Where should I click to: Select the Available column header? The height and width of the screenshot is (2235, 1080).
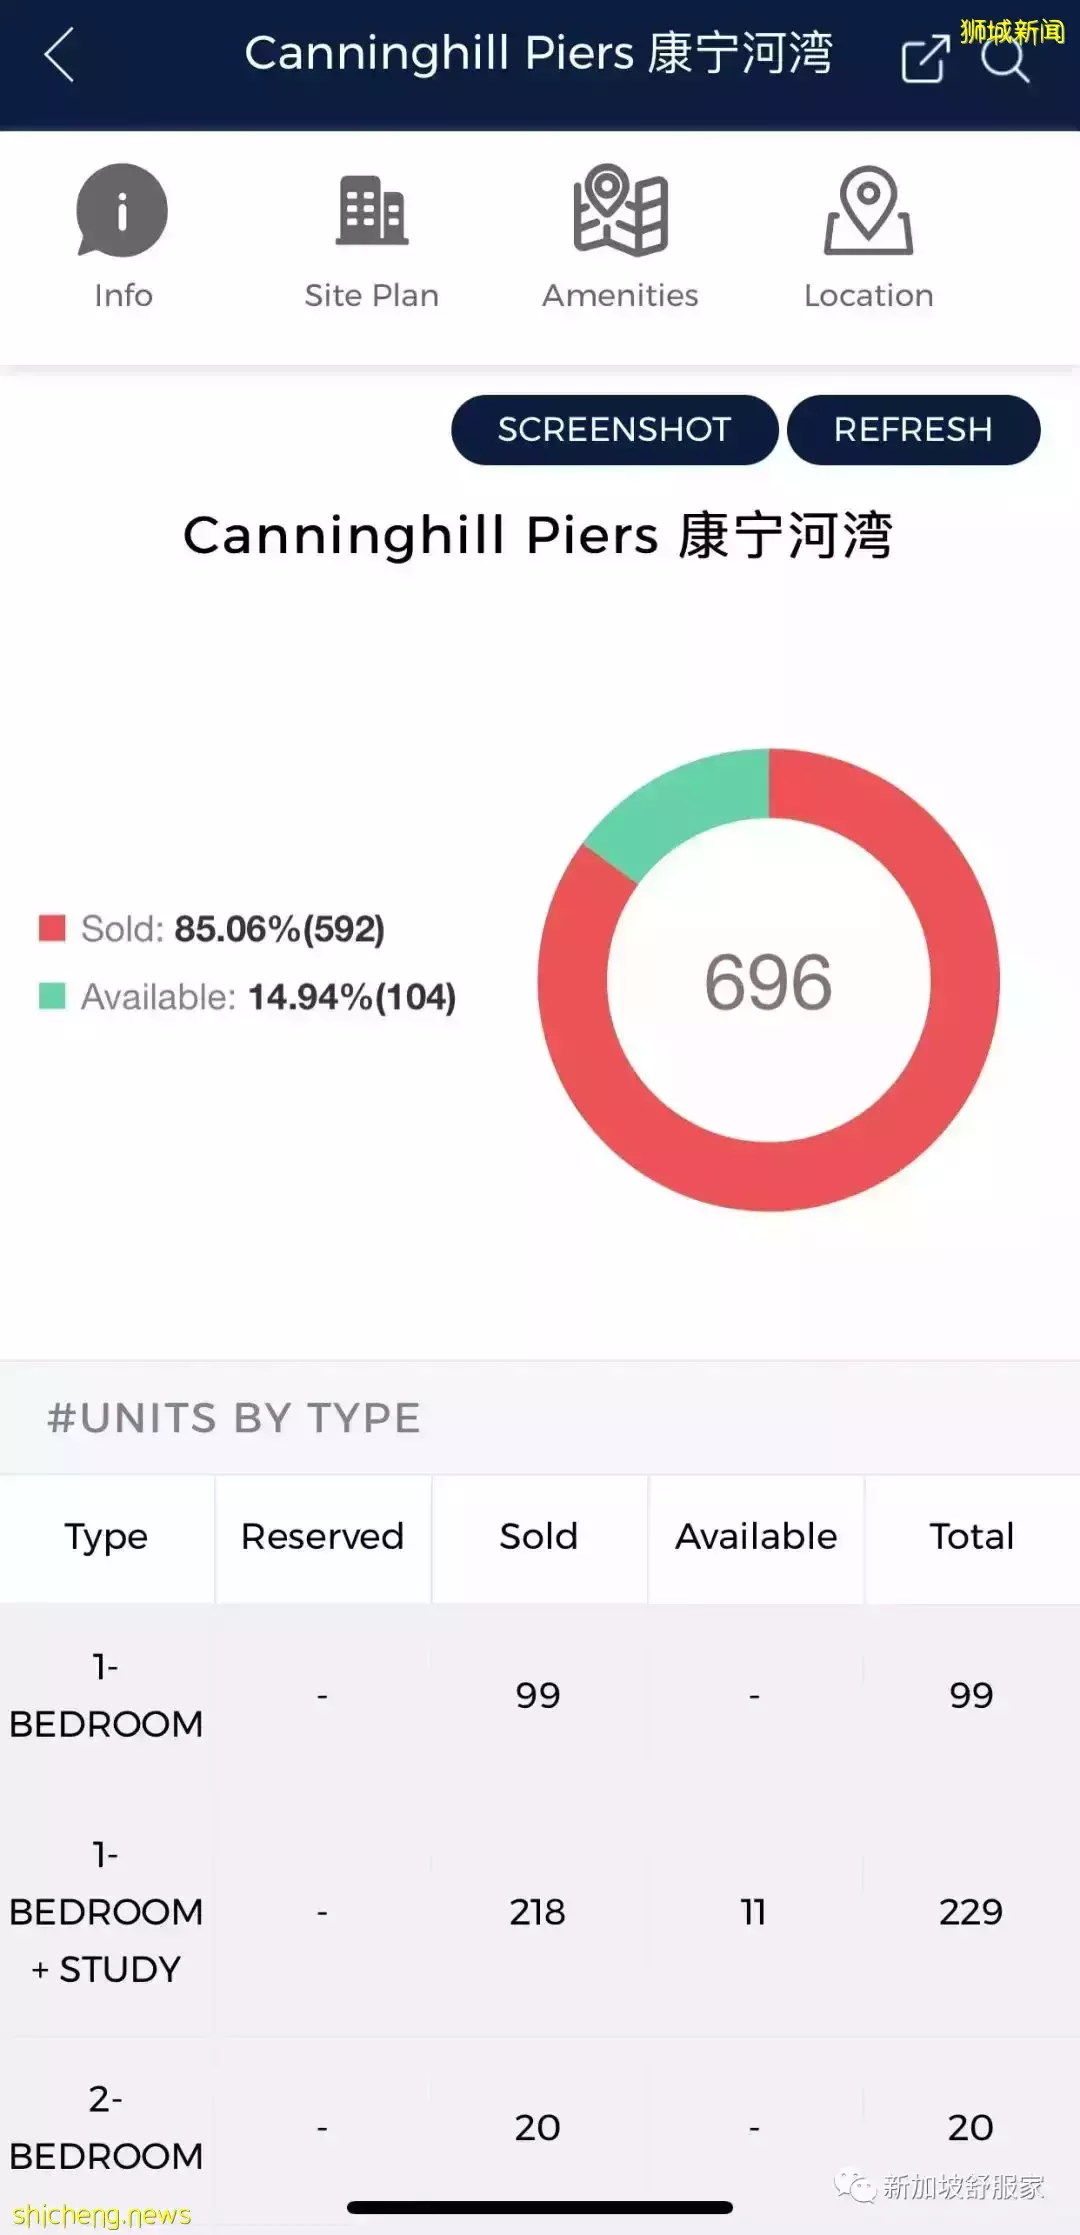756,1537
